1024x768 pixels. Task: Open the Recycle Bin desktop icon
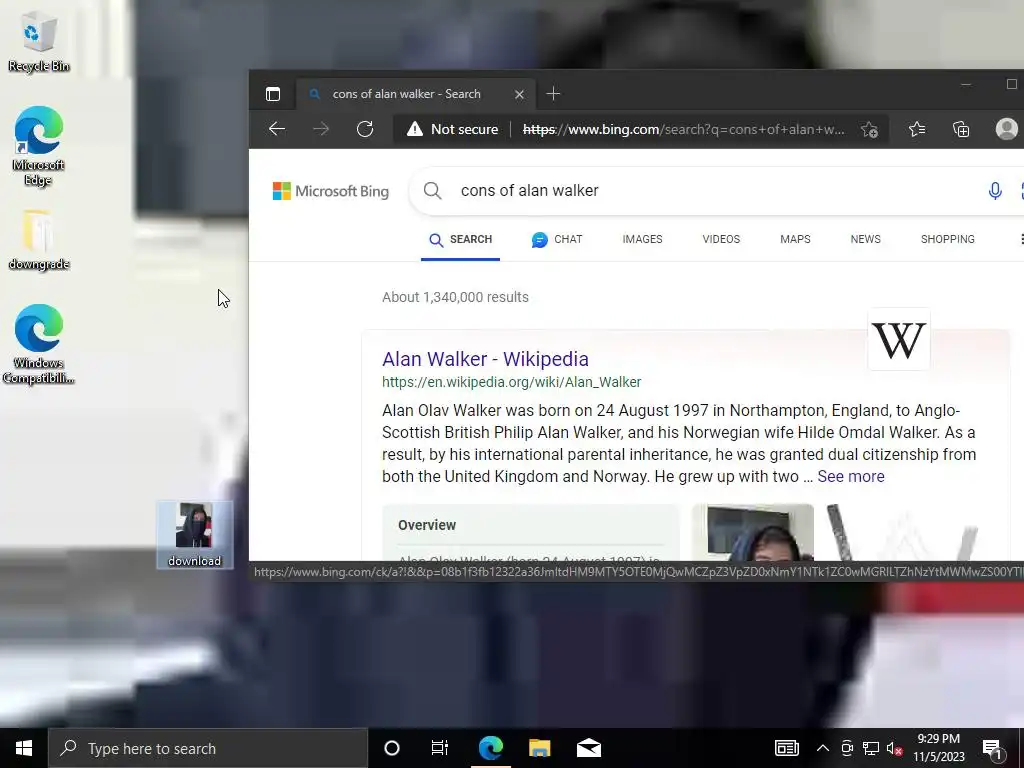[x=39, y=42]
